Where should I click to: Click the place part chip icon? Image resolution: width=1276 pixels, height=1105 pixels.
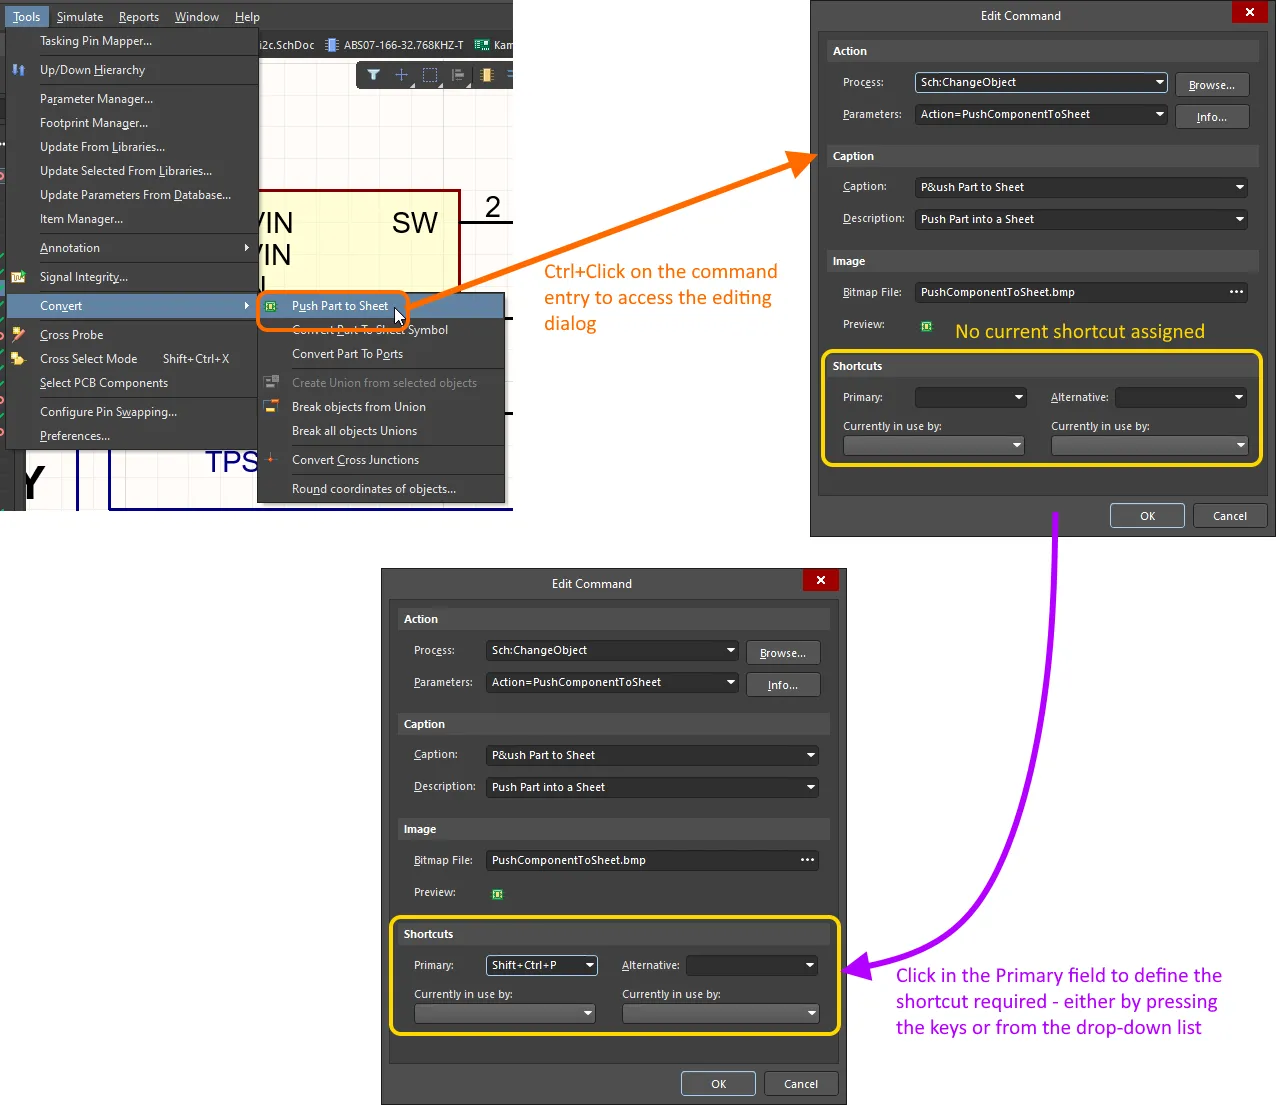tap(487, 75)
